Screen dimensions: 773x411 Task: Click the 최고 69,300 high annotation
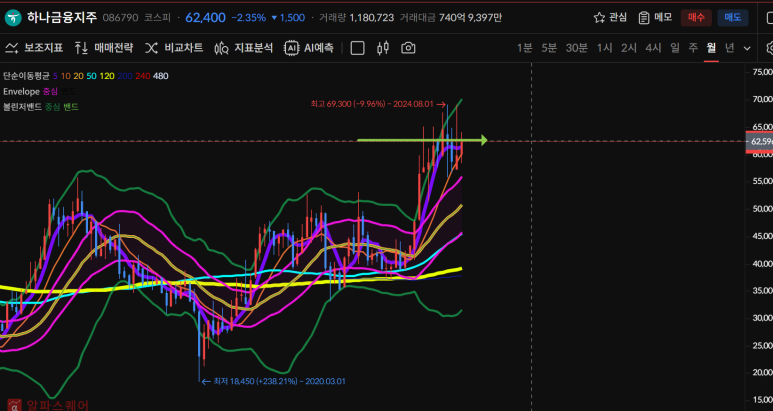[x=378, y=104]
